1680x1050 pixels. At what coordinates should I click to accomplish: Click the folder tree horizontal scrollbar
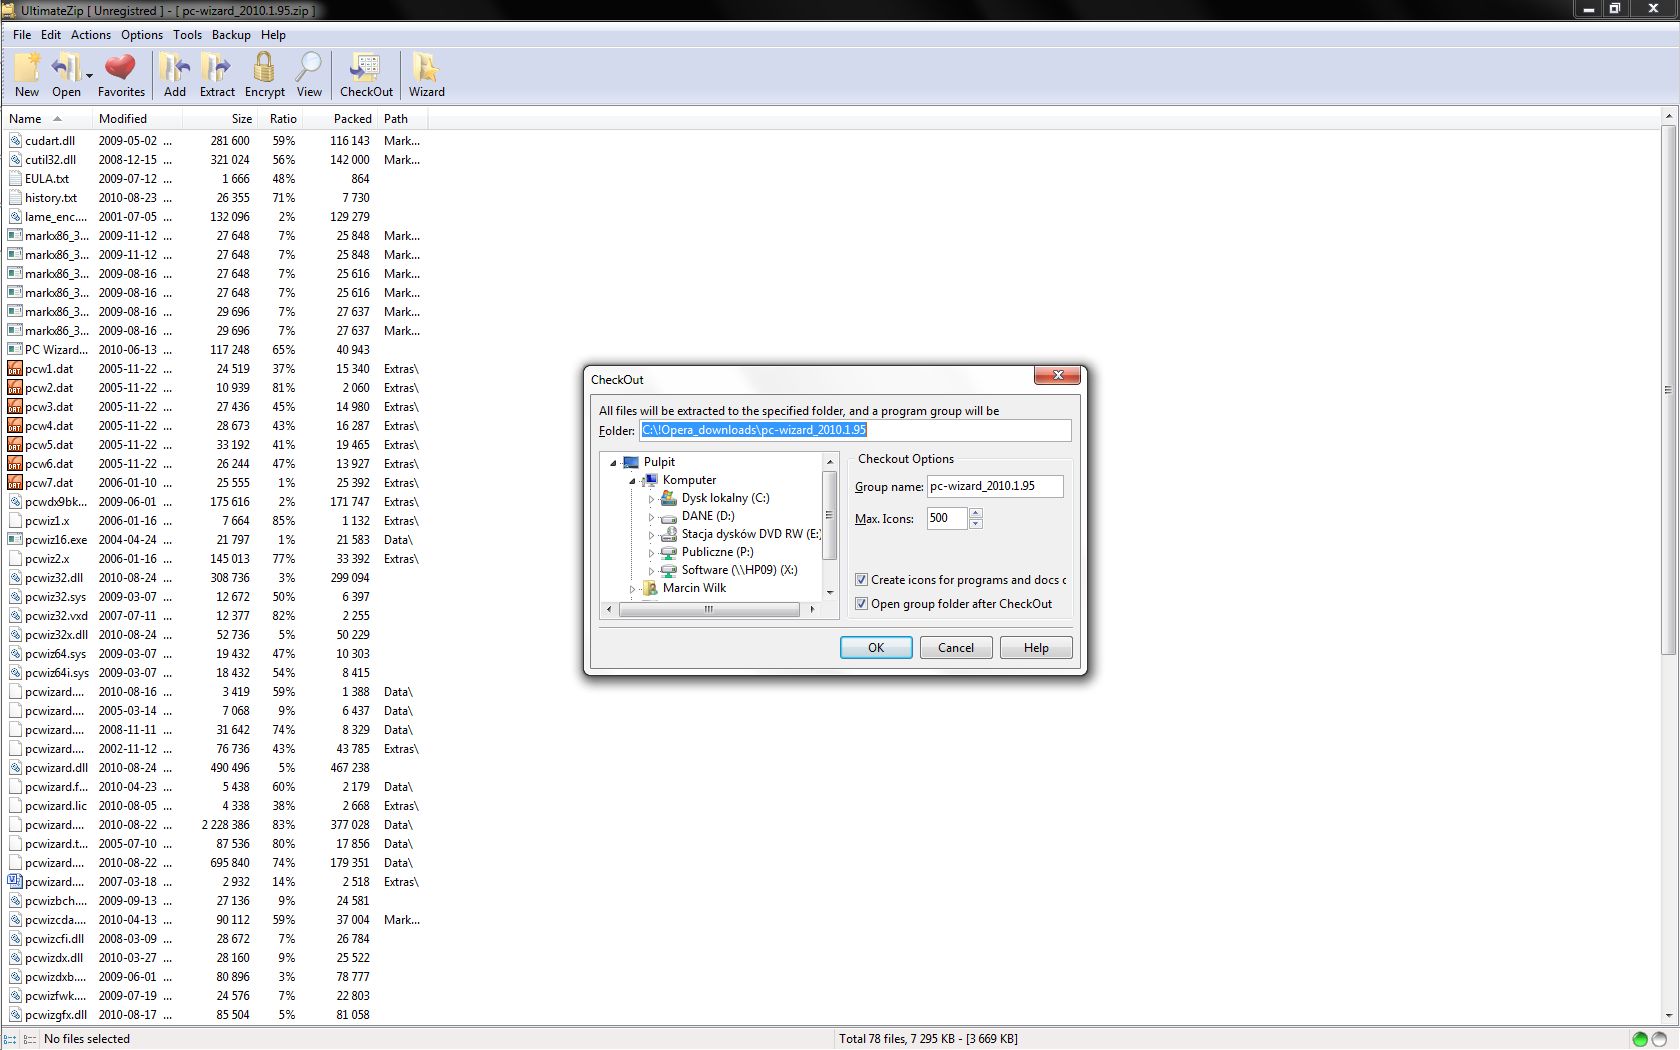click(710, 609)
